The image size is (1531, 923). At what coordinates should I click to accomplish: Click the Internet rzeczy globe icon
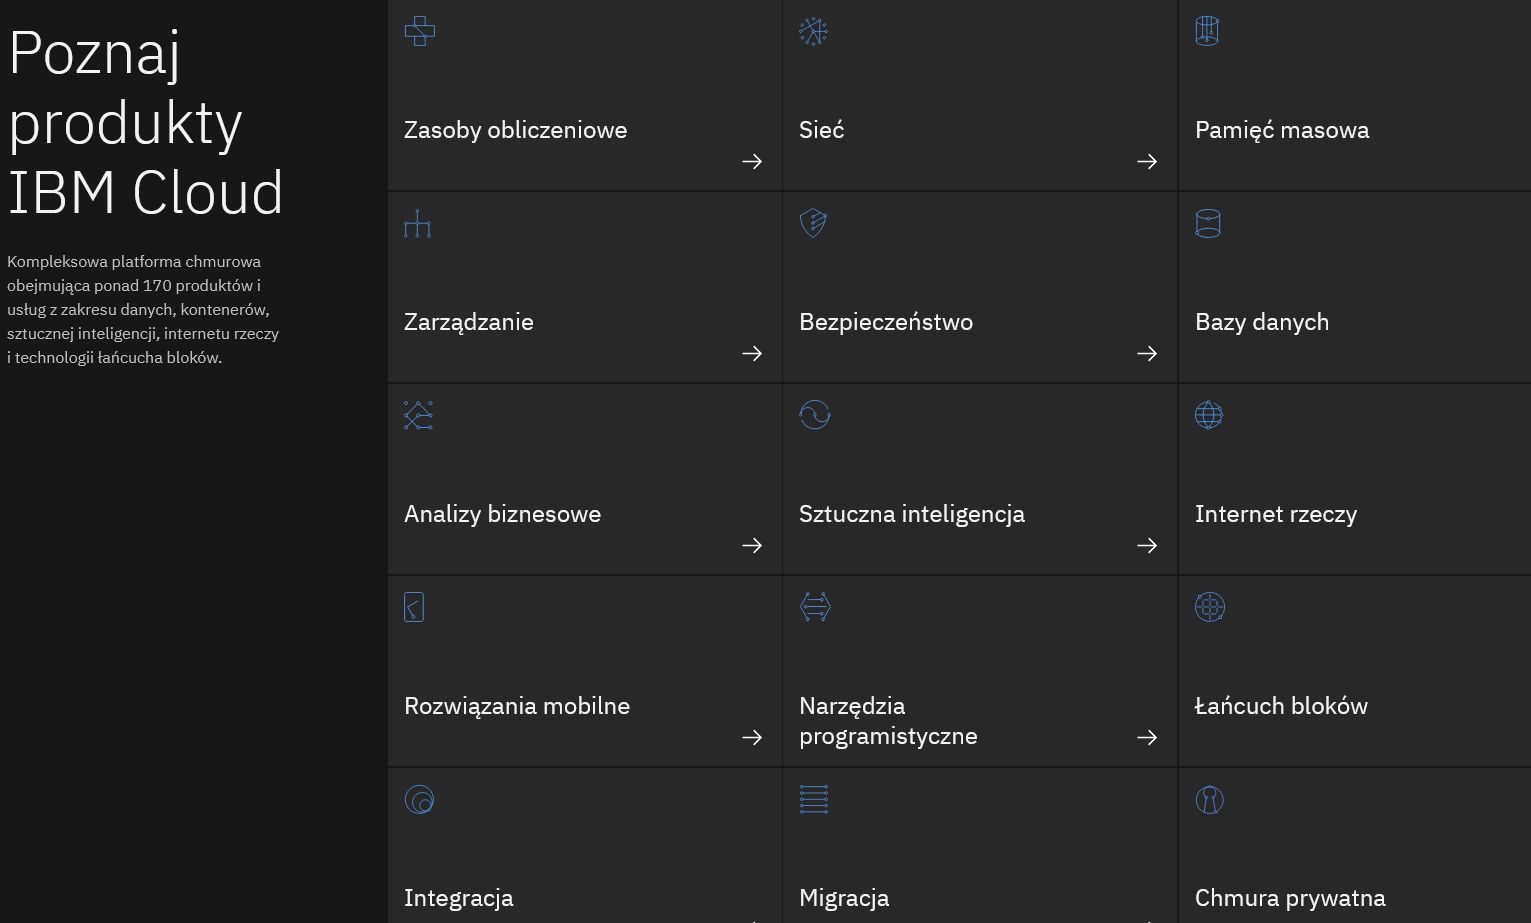coord(1208,415)
